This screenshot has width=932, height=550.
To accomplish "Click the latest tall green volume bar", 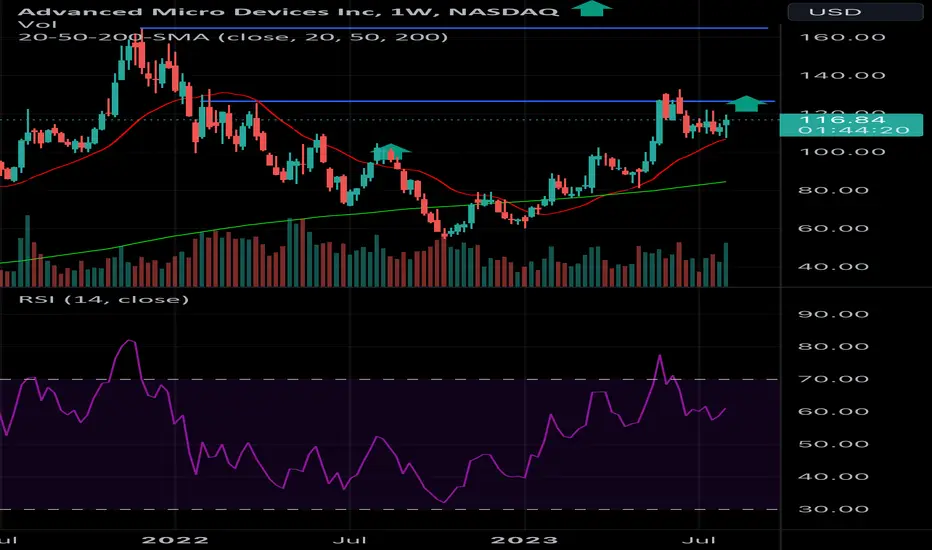I will coord(726,265).
